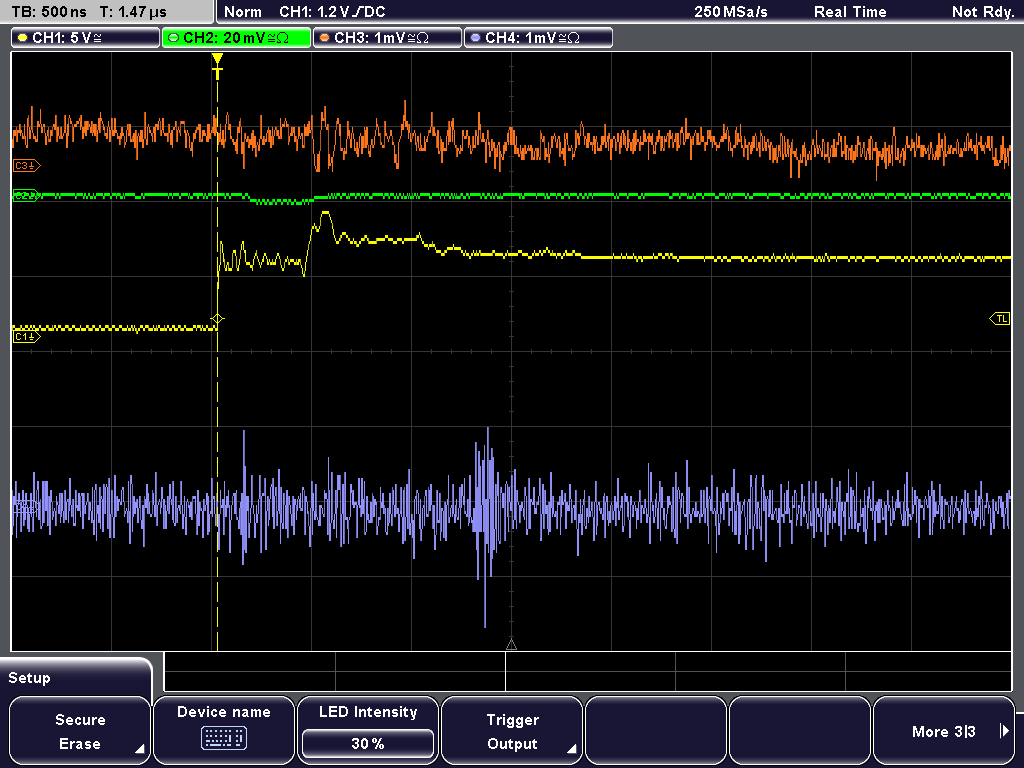Adjust the LED Intensity 30 % value

coord(368,744)
